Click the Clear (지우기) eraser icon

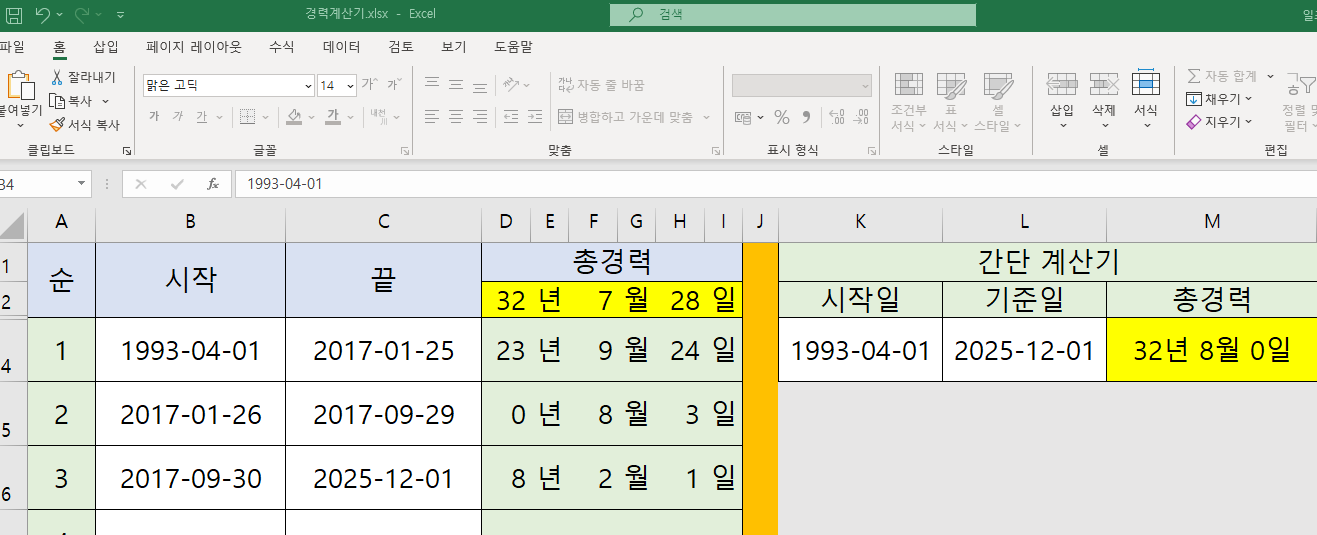point(1193,122)
